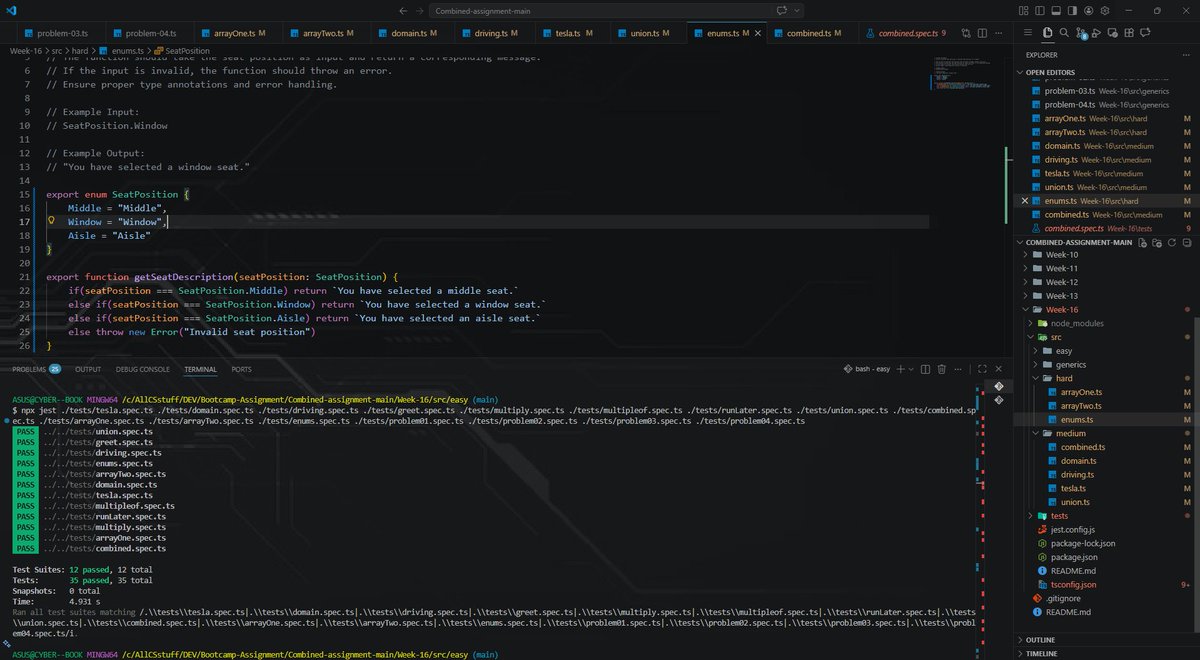Split the terminal

pos(925,369)
